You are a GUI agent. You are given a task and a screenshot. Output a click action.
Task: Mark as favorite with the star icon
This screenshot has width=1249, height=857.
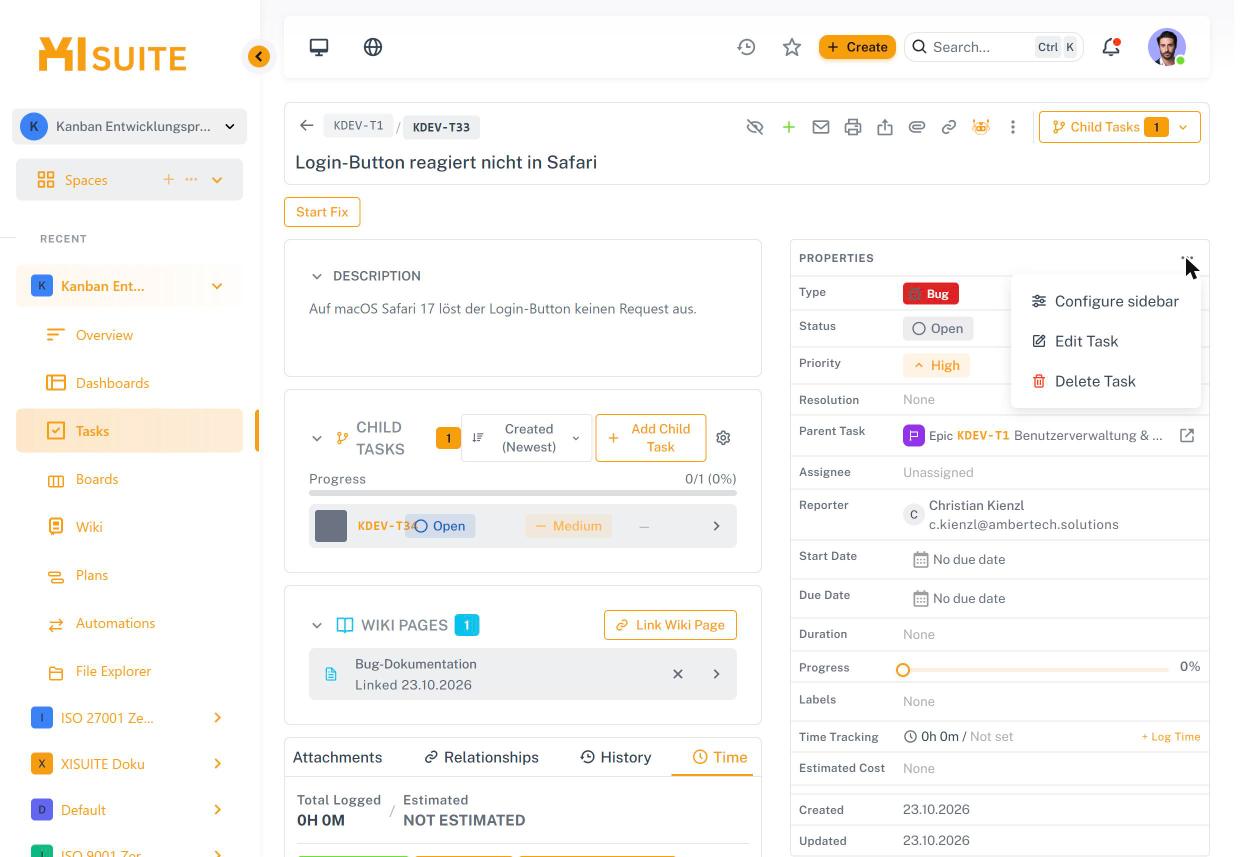pos(792,47)
